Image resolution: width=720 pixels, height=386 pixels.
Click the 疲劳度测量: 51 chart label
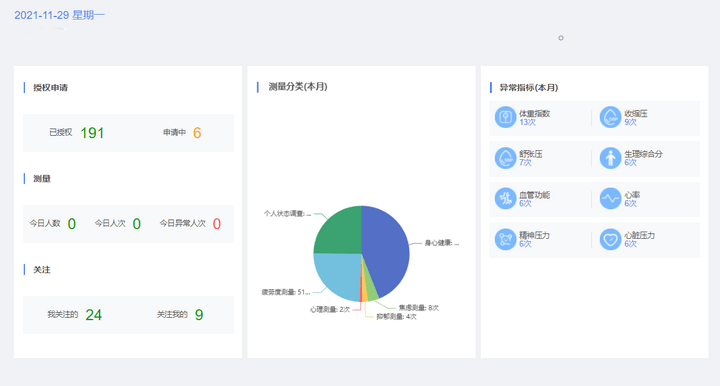click(286, 292)
